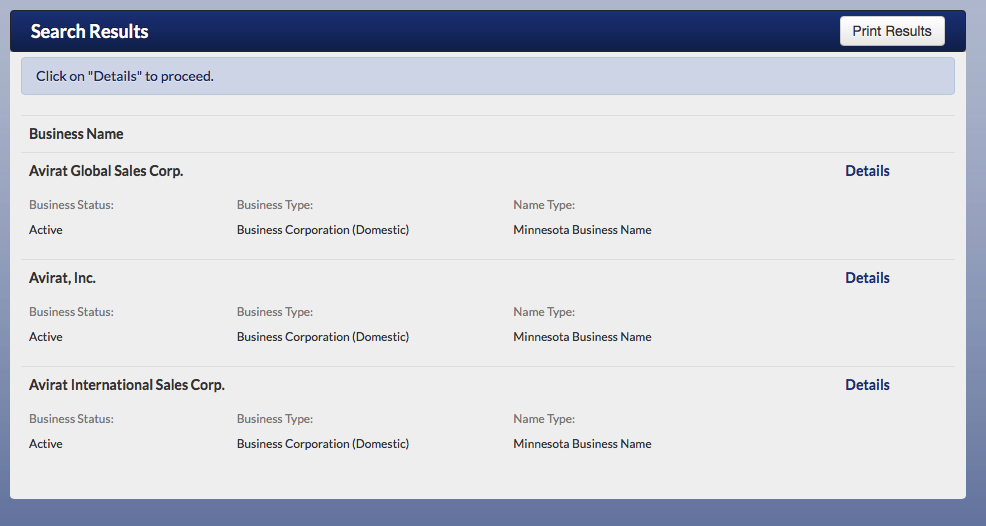Open Details for Avirat International Sales Corp.

click(x=867, y=385)
